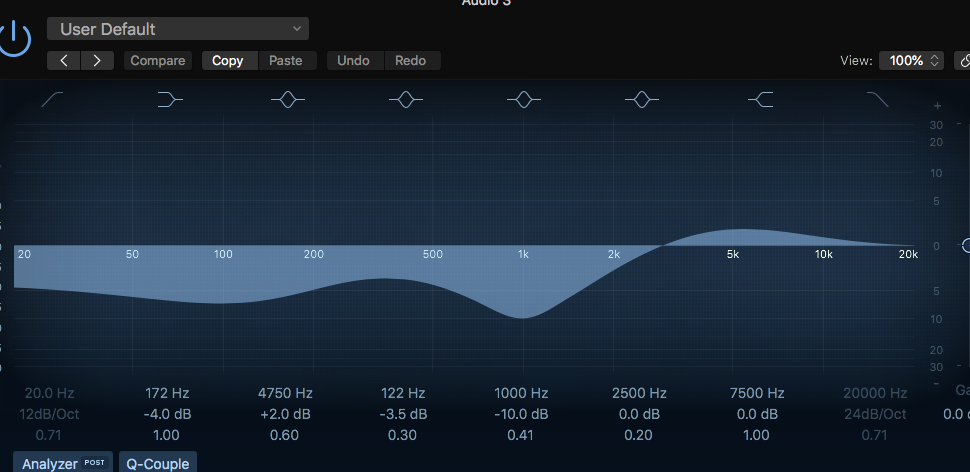Viewport: 970px width, 472px height.
Task: Toggle the high-pass filter band icon
Action: (52, 99)
